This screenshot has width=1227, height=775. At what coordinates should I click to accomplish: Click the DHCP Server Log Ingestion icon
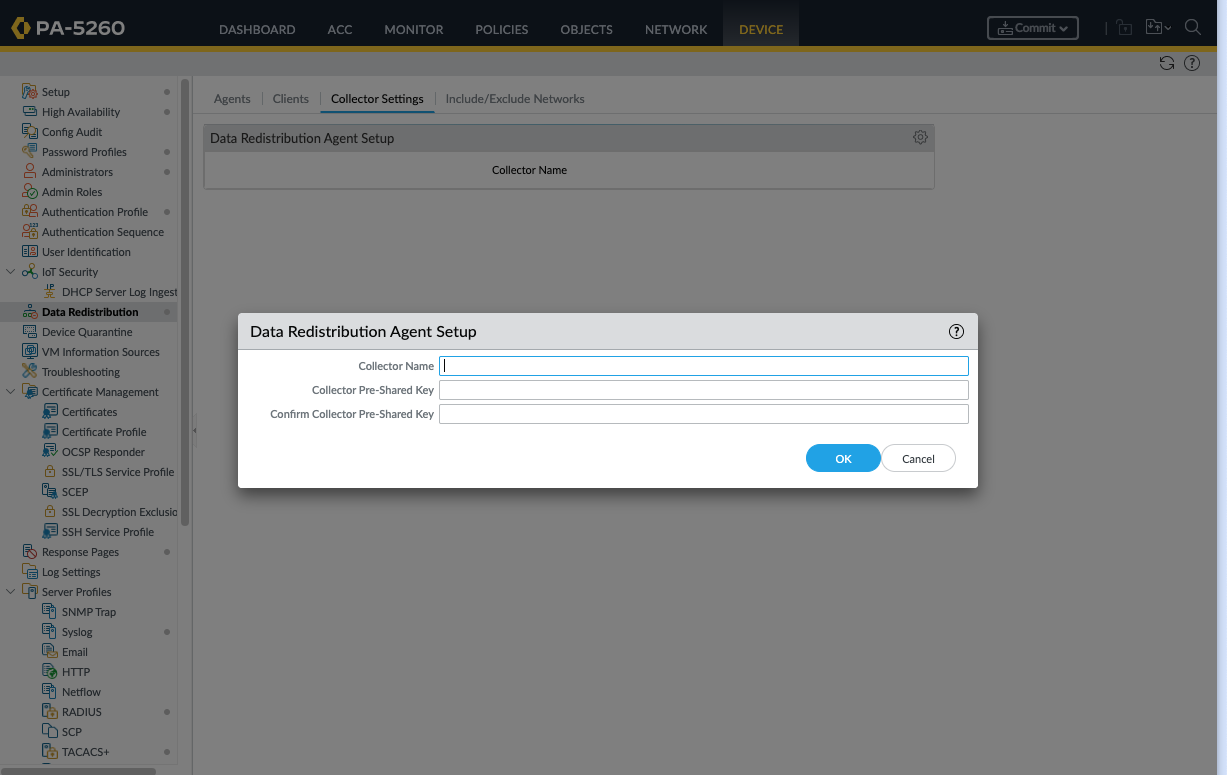50,292
